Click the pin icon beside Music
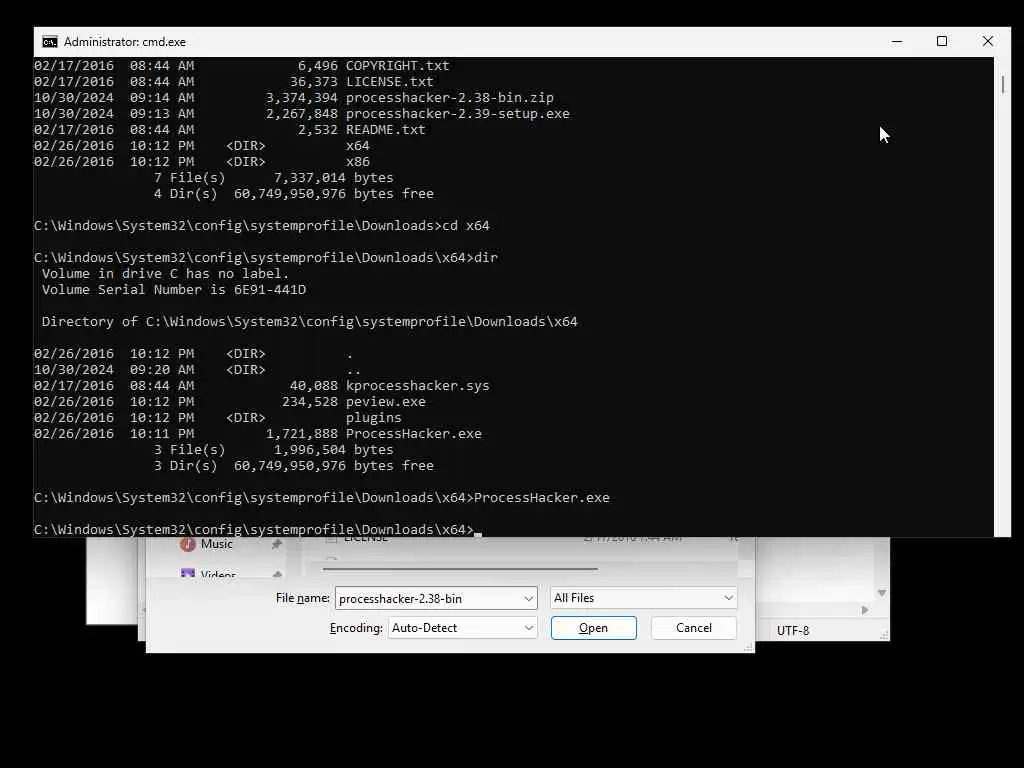Screen dimensions: 1024x768 point(277,544)
